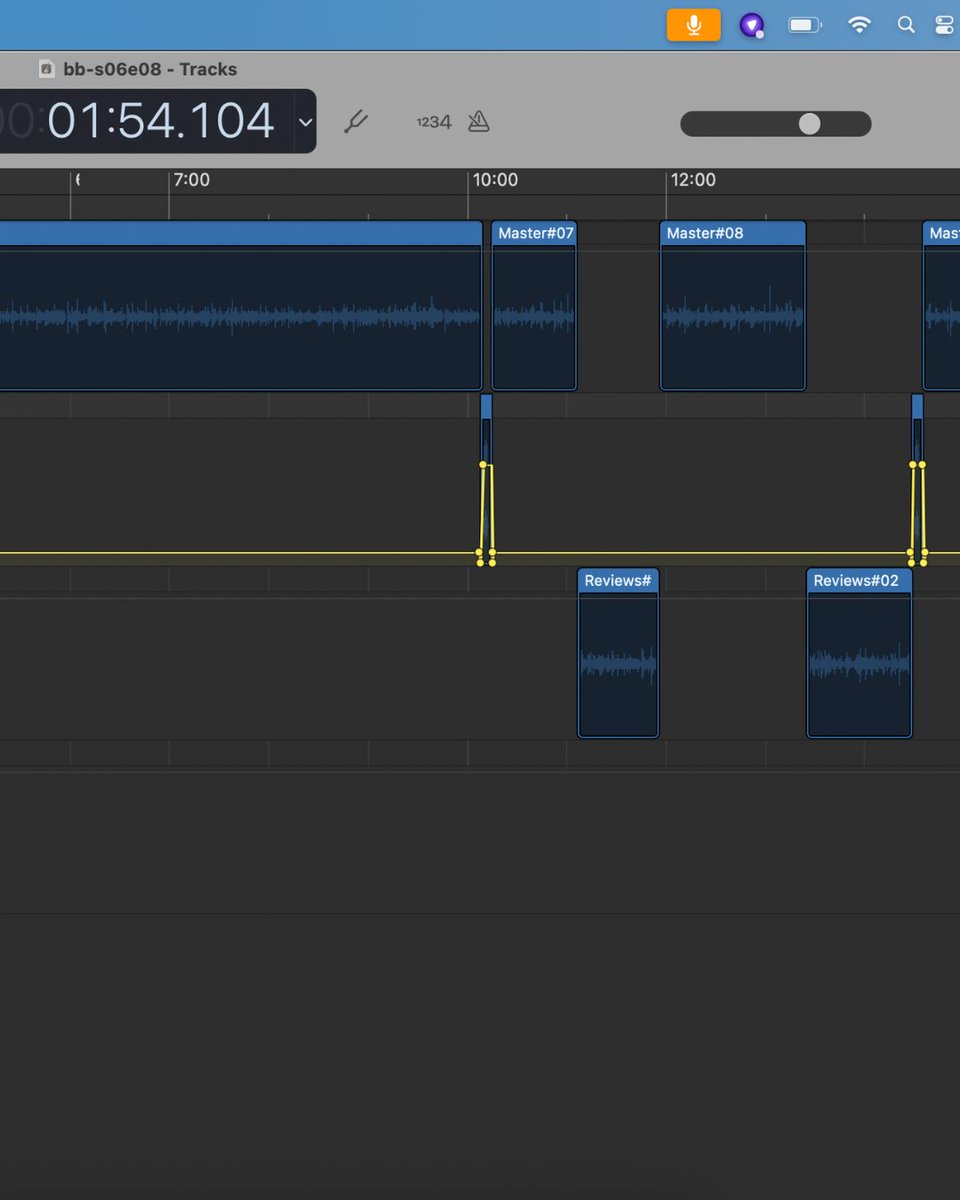Click the Wi-Fi icon in the menu bar

tap(859, 24)
